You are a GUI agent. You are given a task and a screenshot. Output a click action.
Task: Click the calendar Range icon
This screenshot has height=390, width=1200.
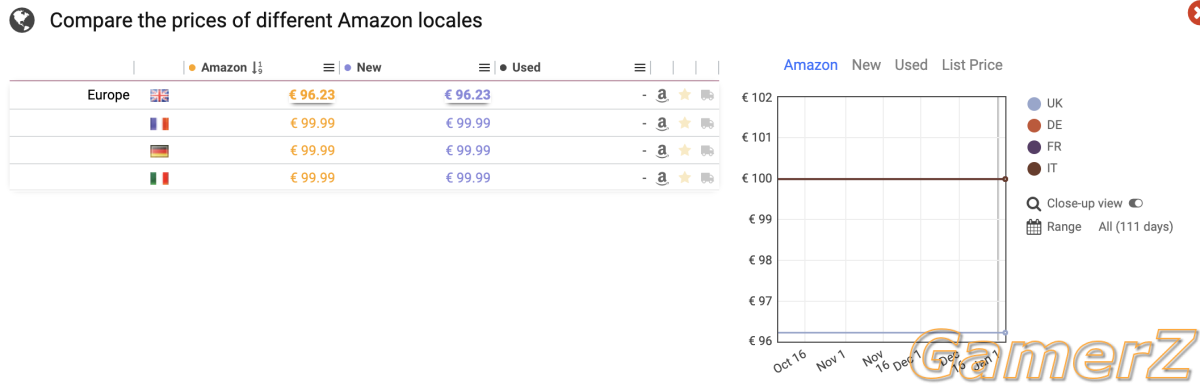click(x=1034, y=227)
